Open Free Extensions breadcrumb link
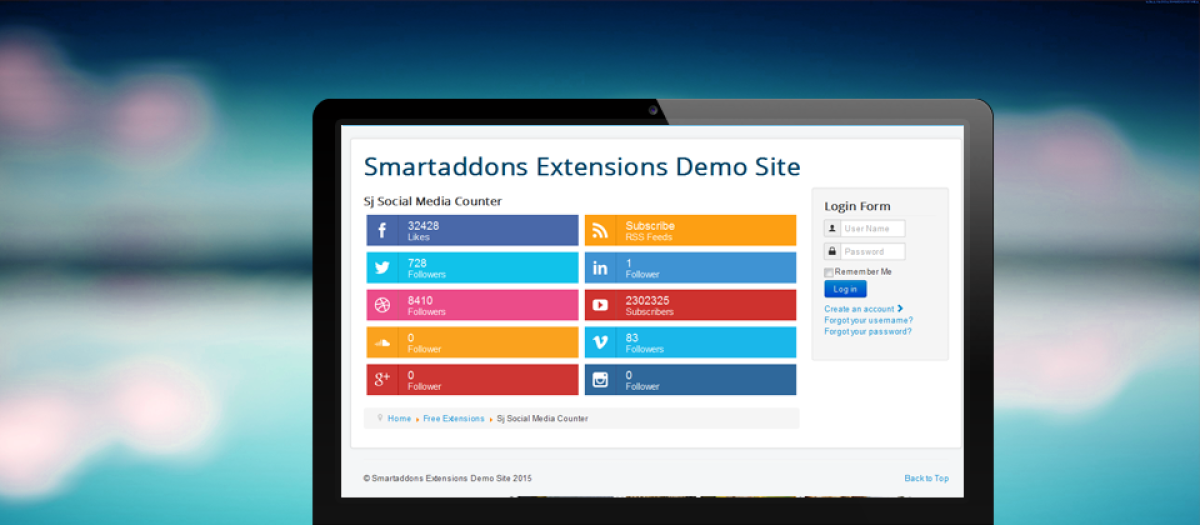 [453, 418]
